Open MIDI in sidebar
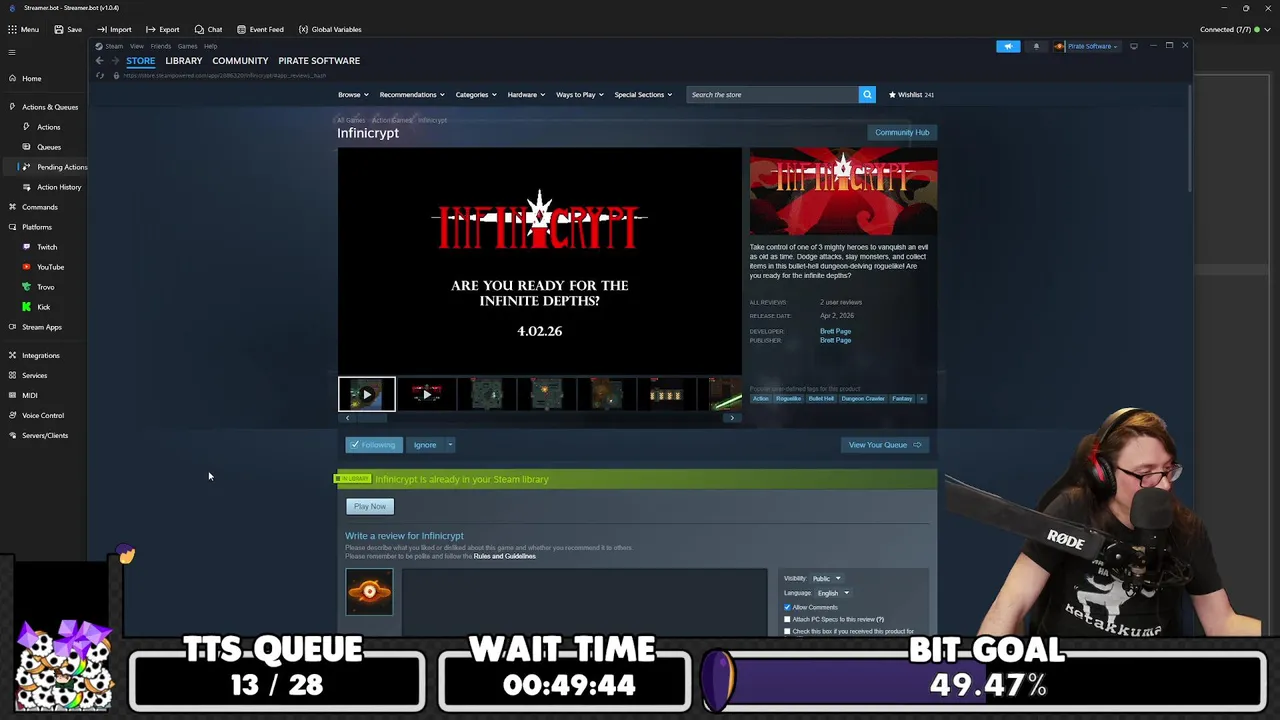 30,395
